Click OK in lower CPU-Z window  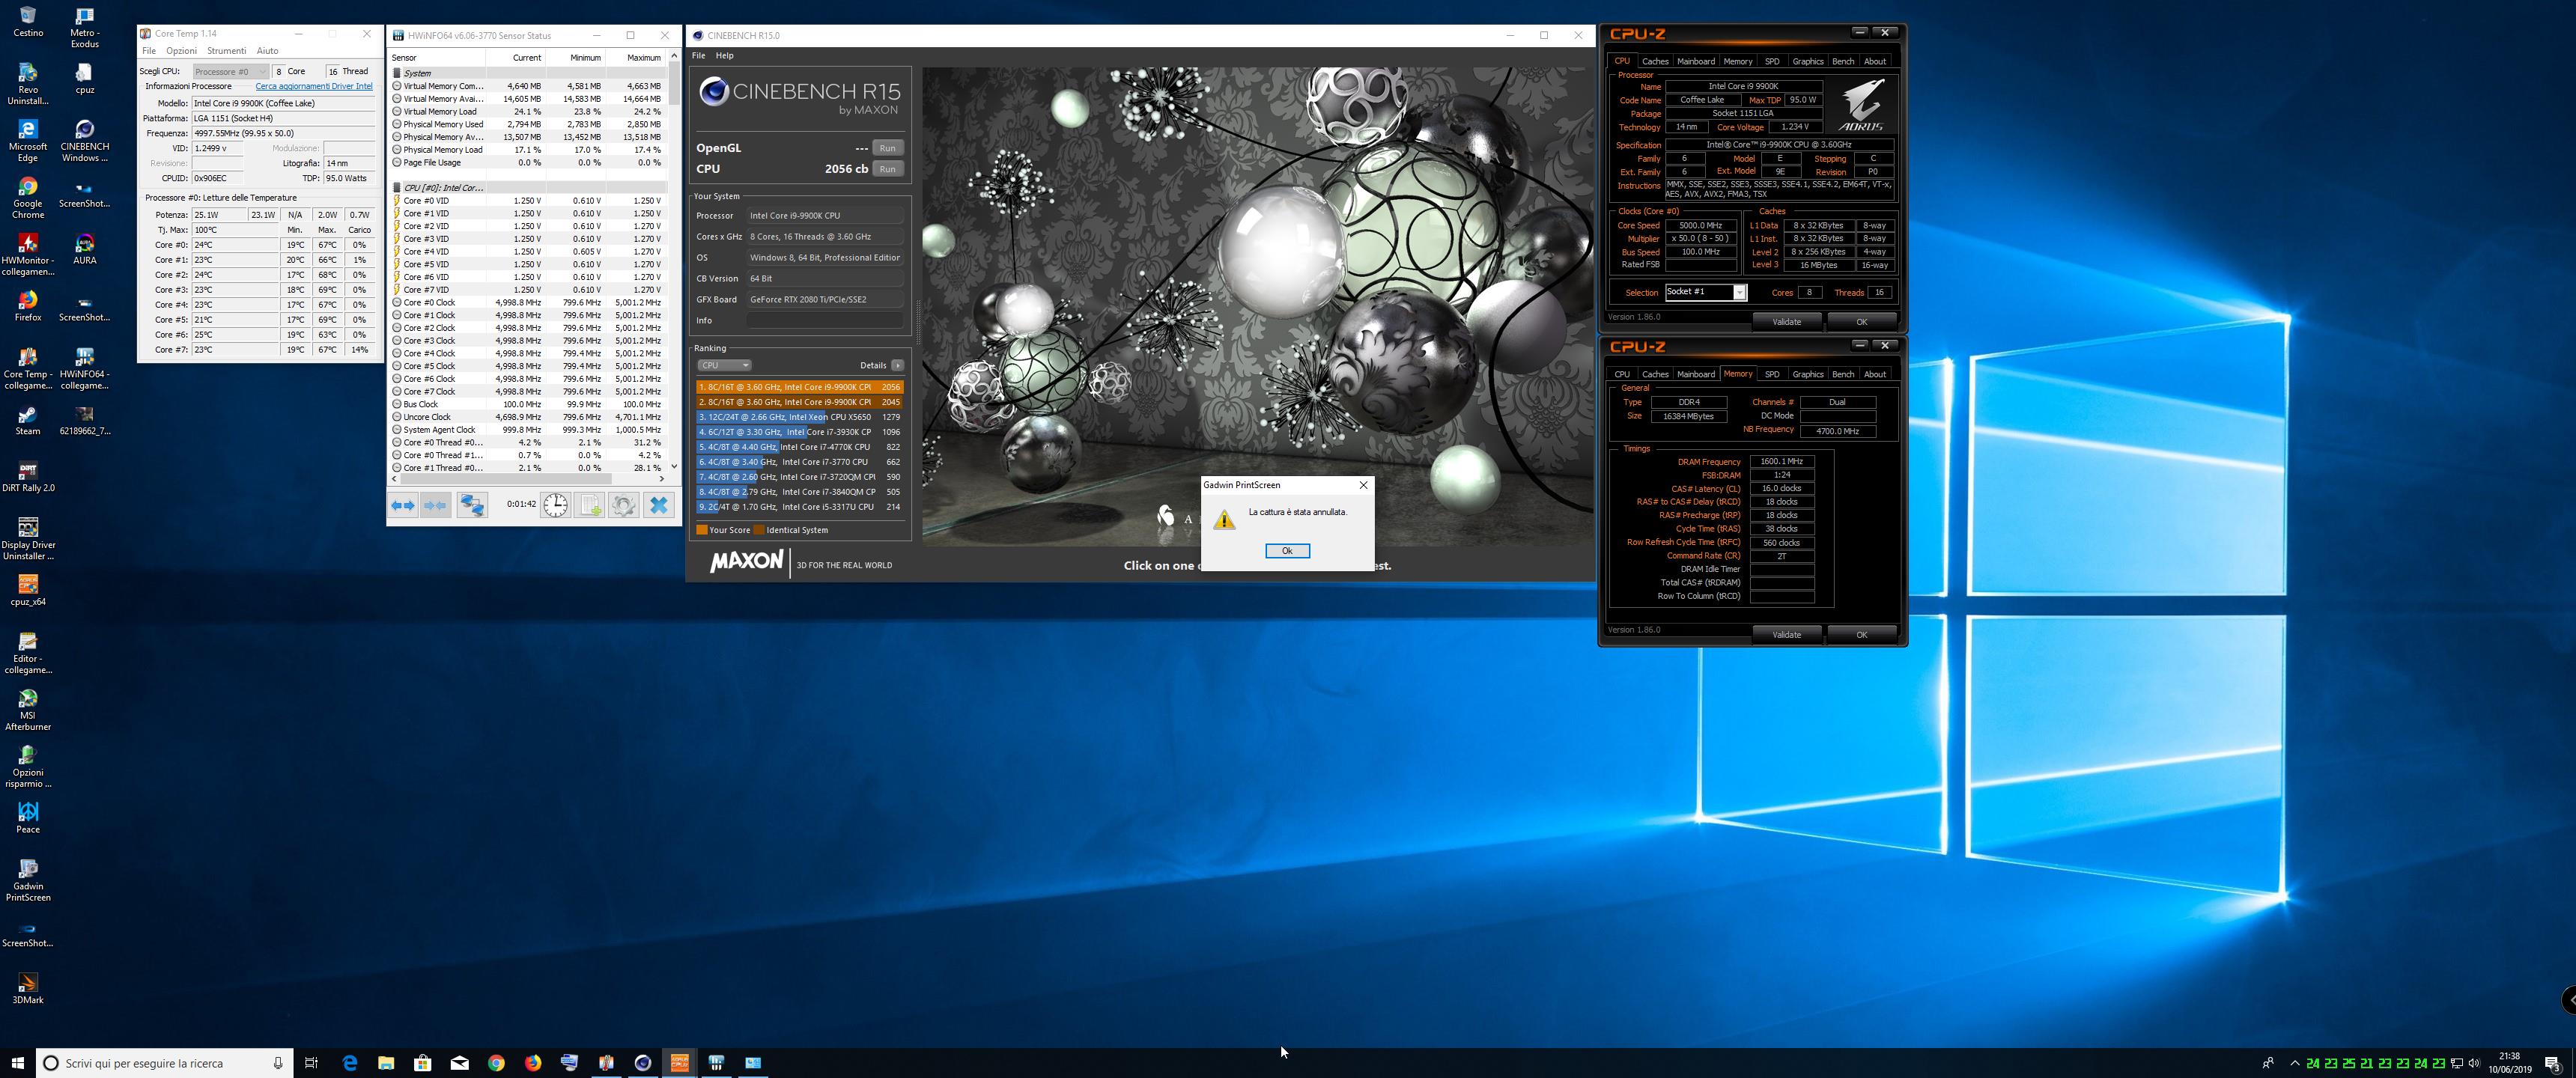click(1862, 635)
